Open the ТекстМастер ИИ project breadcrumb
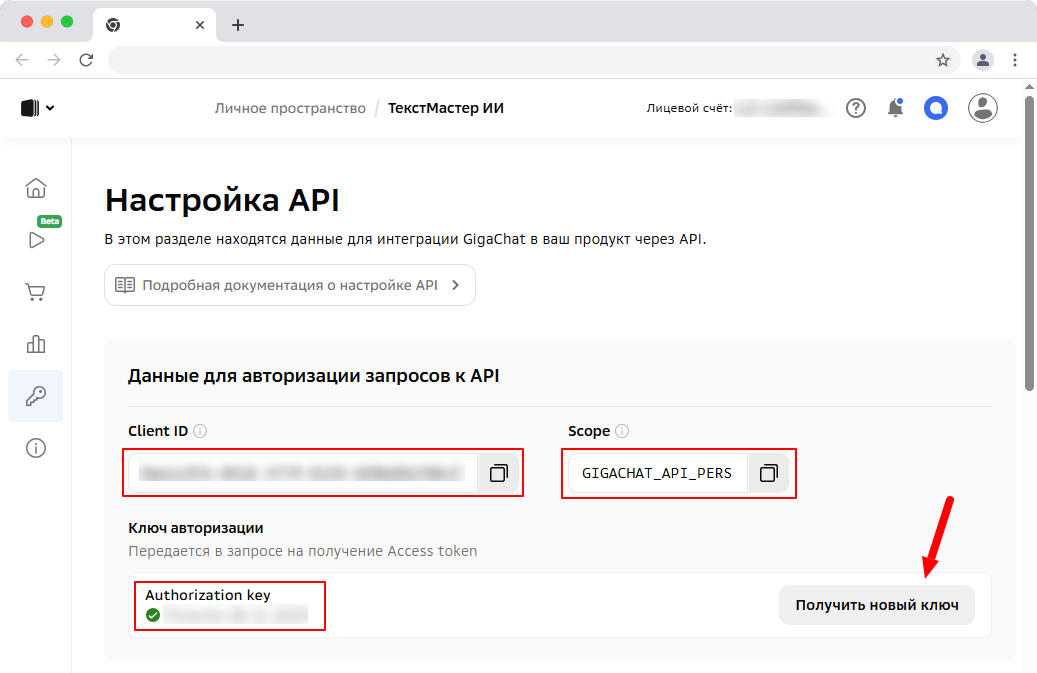The height and width of the screenshot is (673, 1037). click(446, 108)
